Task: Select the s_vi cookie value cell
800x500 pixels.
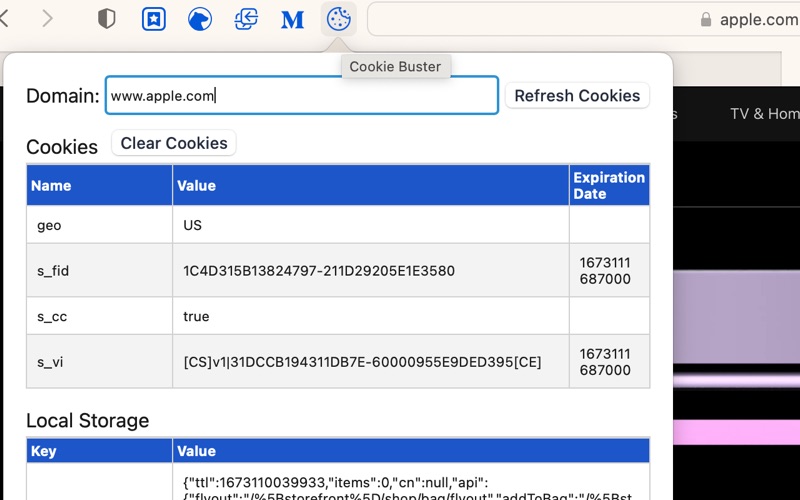Action: point(370,361)
